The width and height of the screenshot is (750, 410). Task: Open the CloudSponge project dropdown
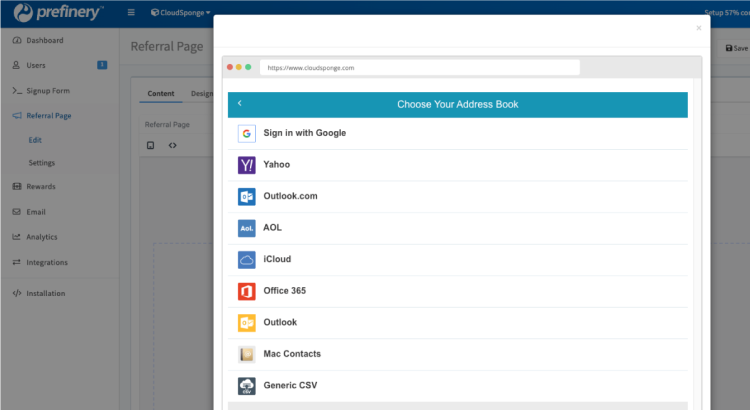click(x=180, y=13)
